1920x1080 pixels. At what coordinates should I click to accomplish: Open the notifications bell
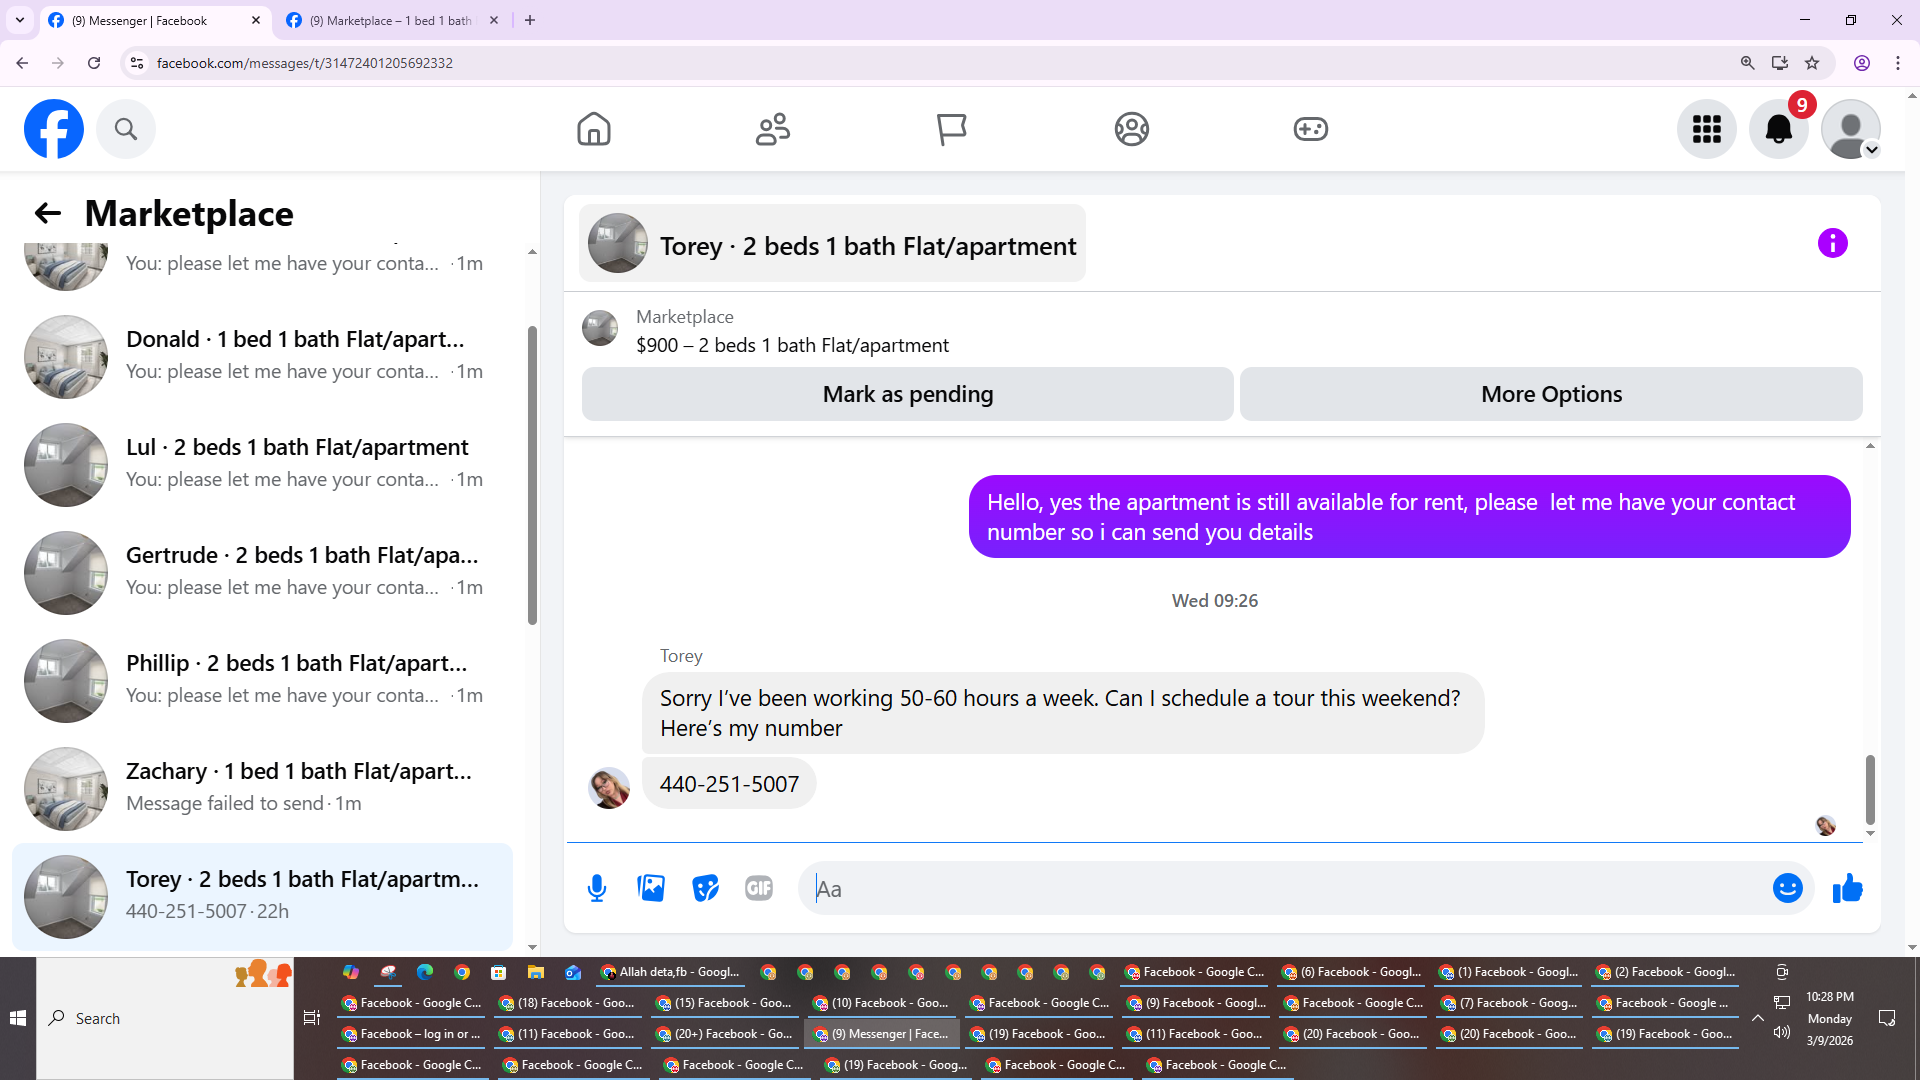coord(1778,129)
